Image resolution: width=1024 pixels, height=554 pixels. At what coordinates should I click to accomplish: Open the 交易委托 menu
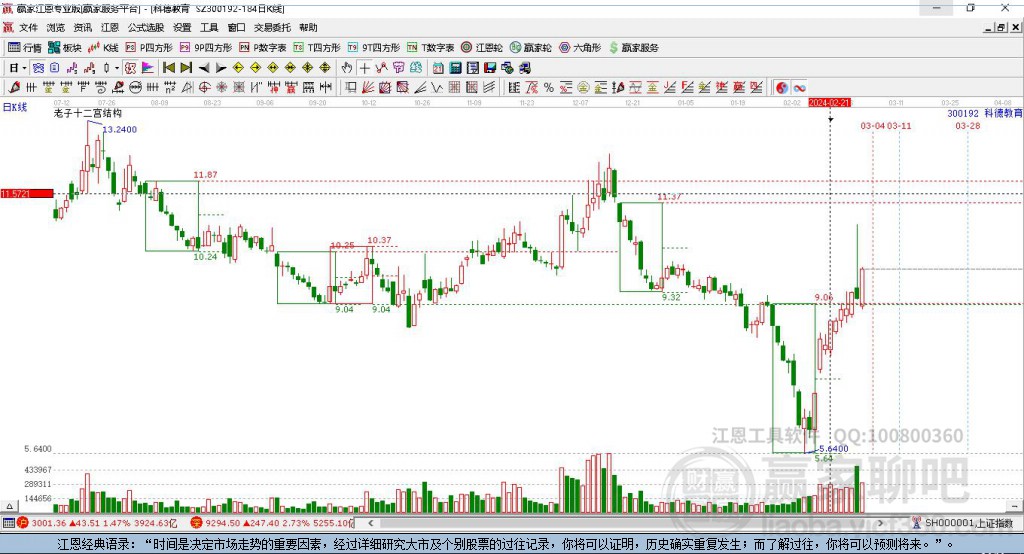click(272, 27)
